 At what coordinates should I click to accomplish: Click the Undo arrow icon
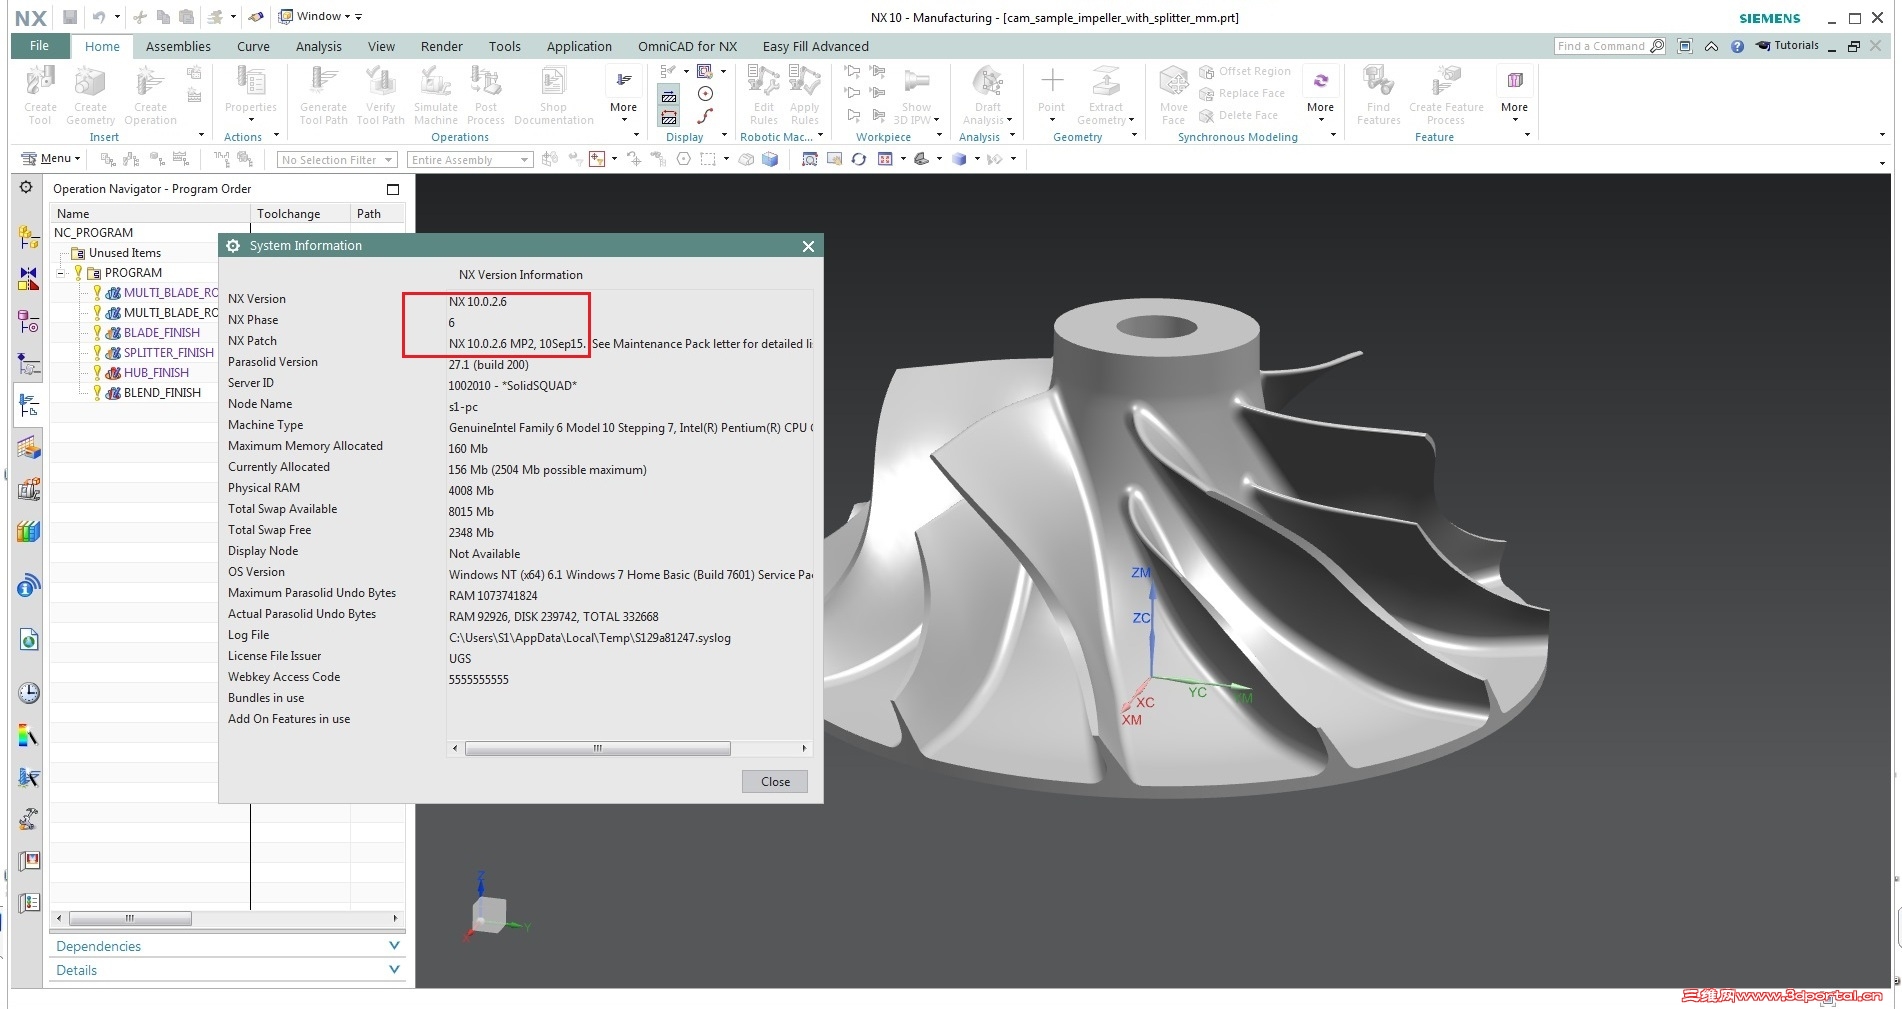coord(98,17)
